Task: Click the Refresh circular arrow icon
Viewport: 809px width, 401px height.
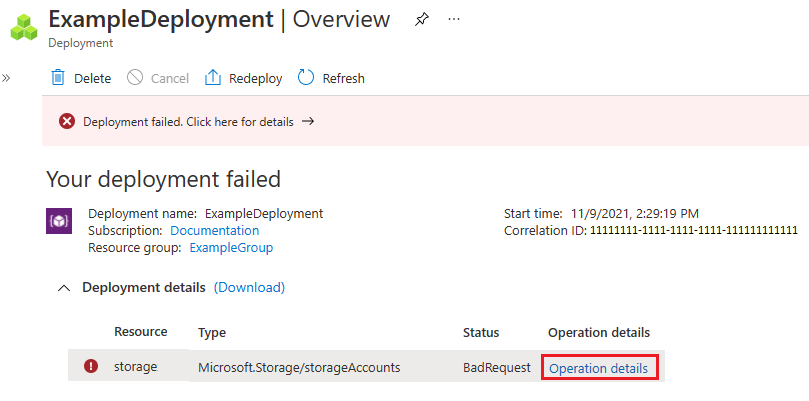Action: click(x=306, y=78)
